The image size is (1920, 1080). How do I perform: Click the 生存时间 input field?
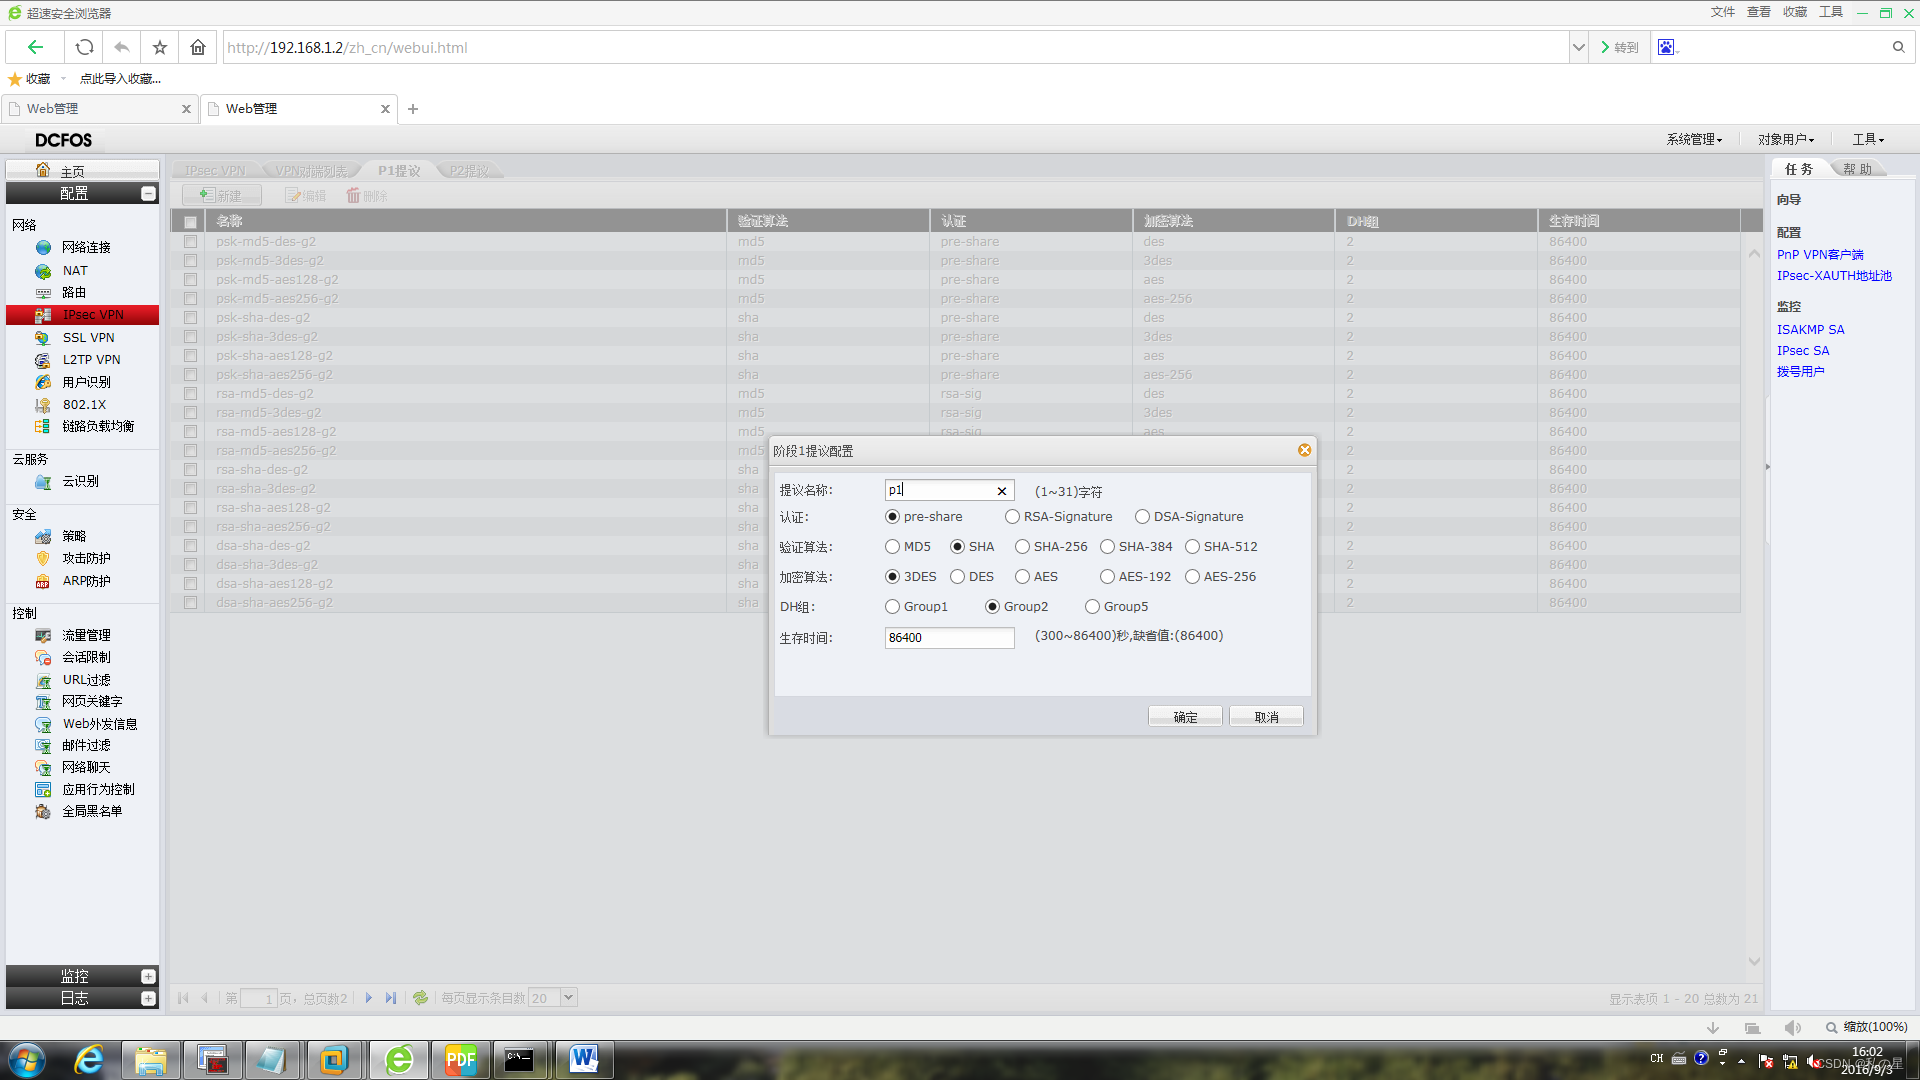949,638
